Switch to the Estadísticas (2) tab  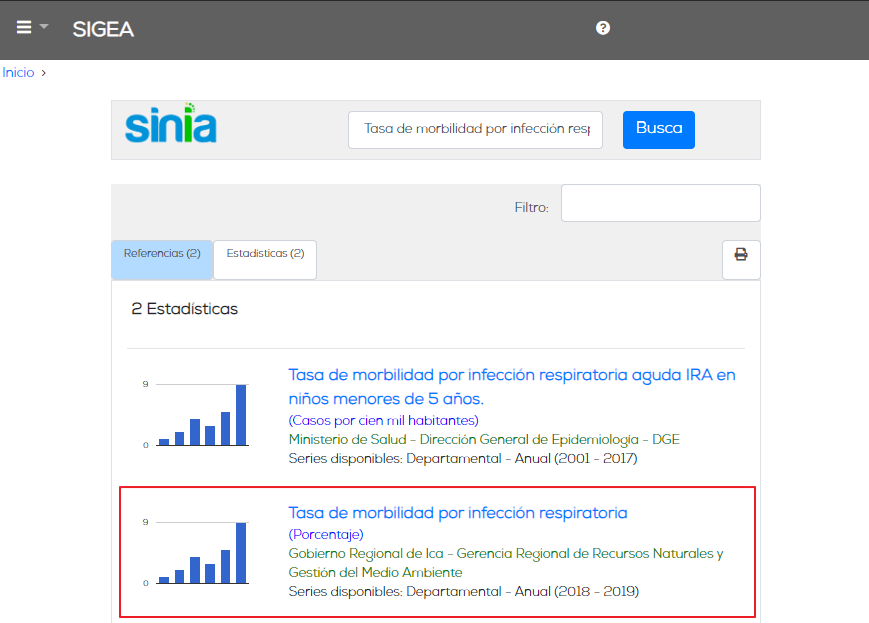[265, 259]
